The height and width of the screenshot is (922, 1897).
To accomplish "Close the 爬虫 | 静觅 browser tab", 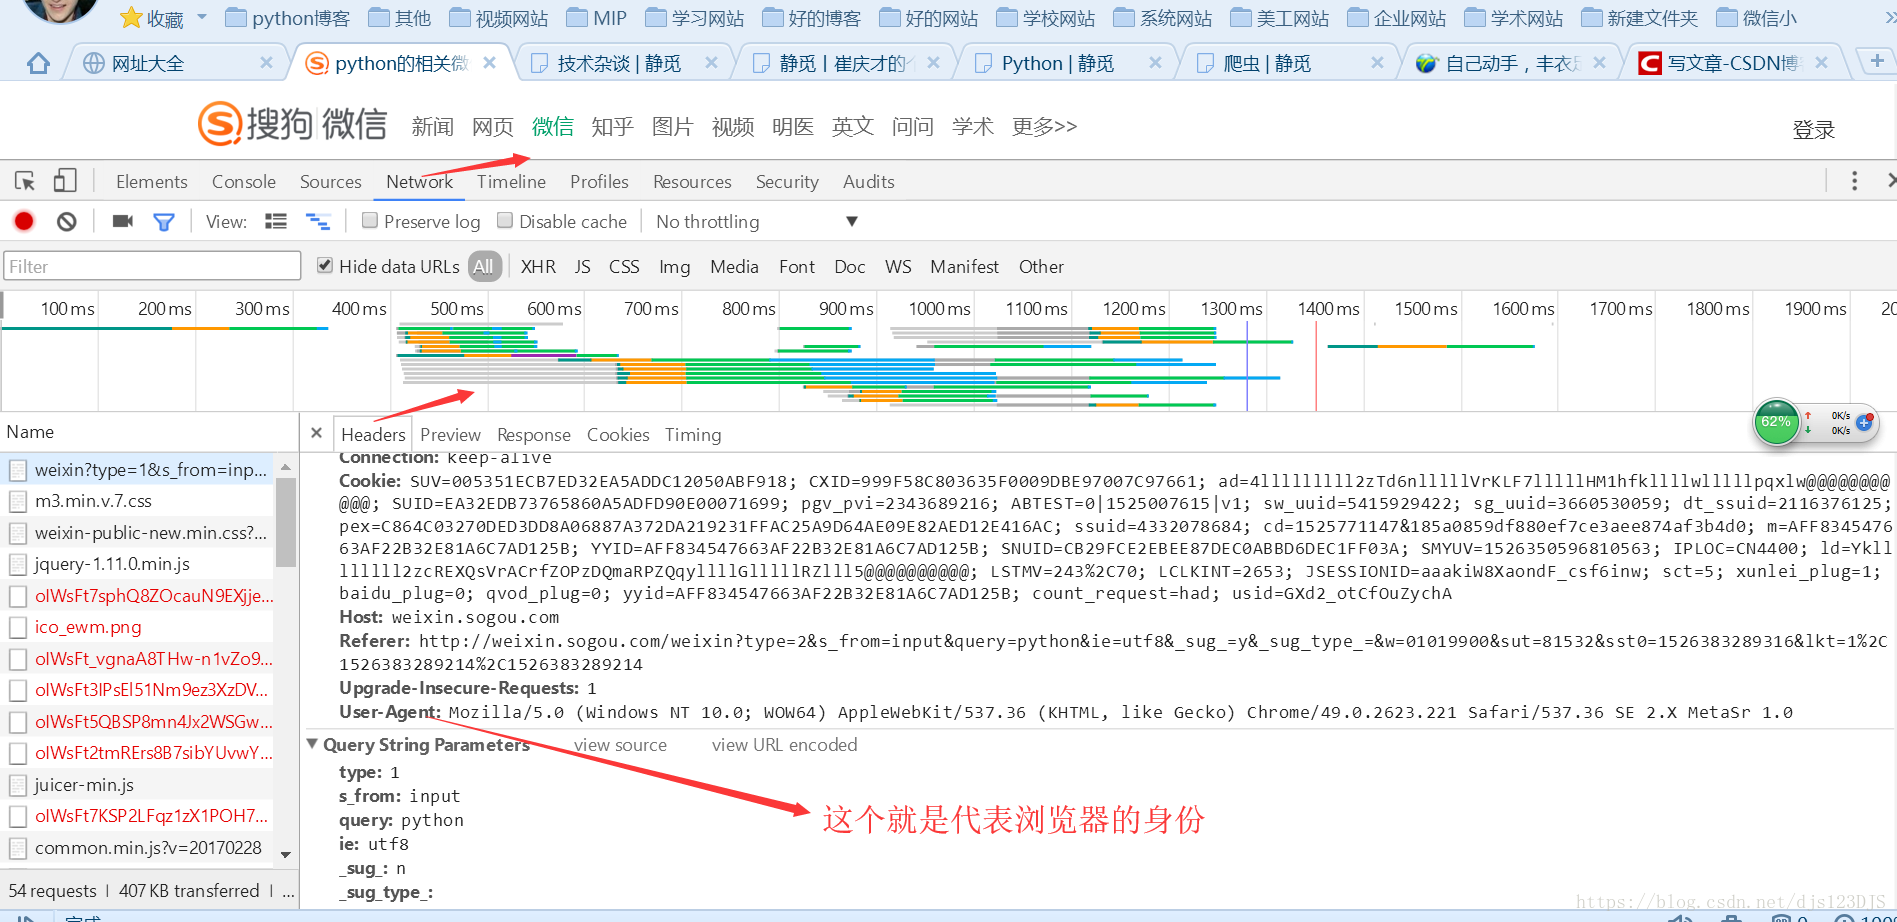I will coord(1377,63).
